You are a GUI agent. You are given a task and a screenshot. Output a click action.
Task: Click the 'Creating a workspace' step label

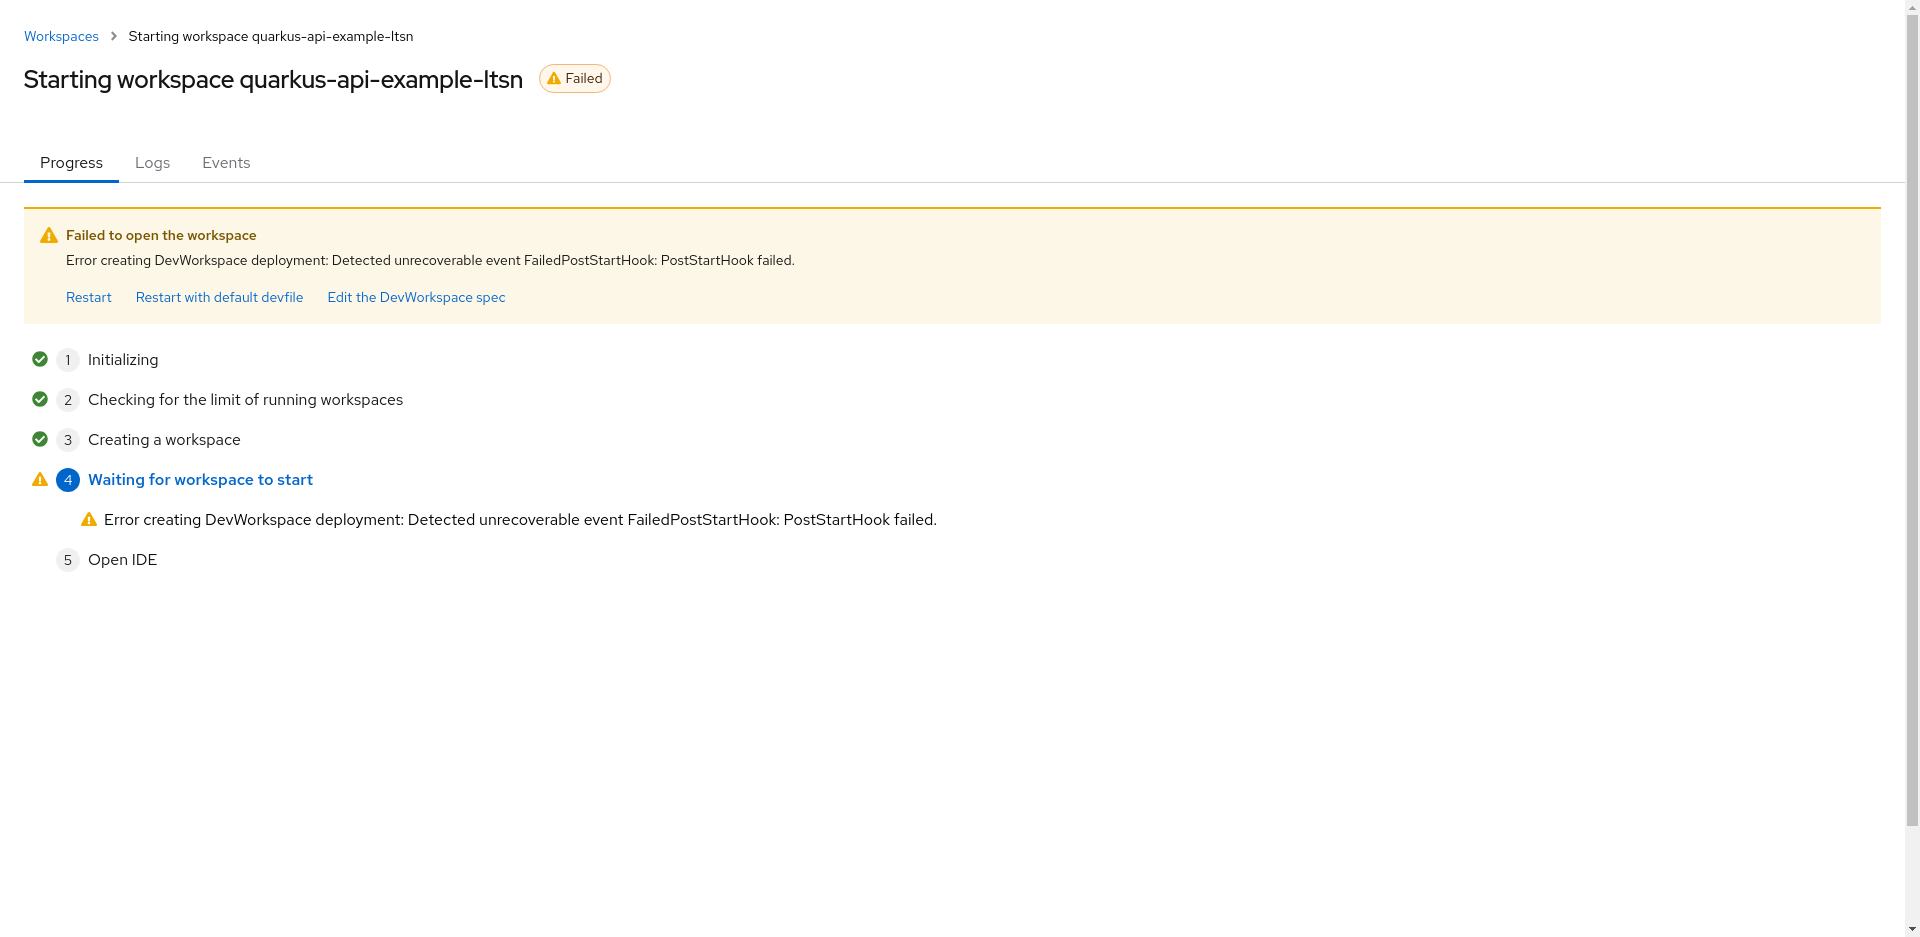(164, 440)
